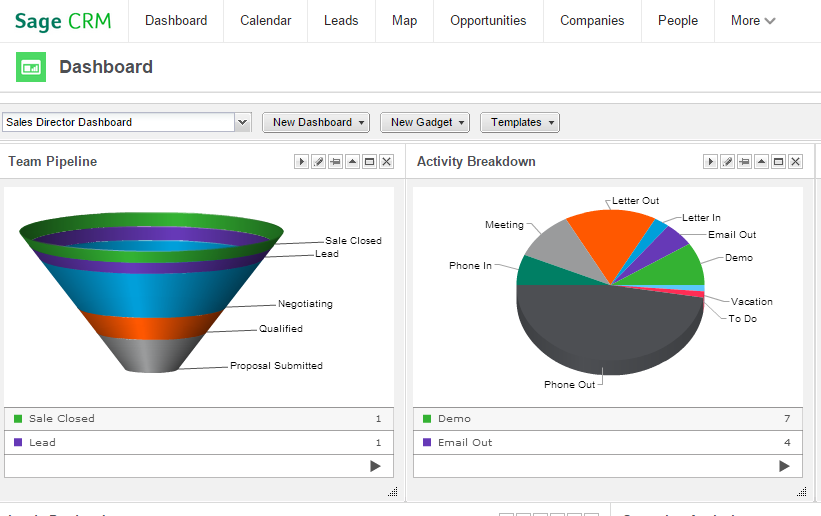Open the Map tab
The image size is (821, 516).
404,21
